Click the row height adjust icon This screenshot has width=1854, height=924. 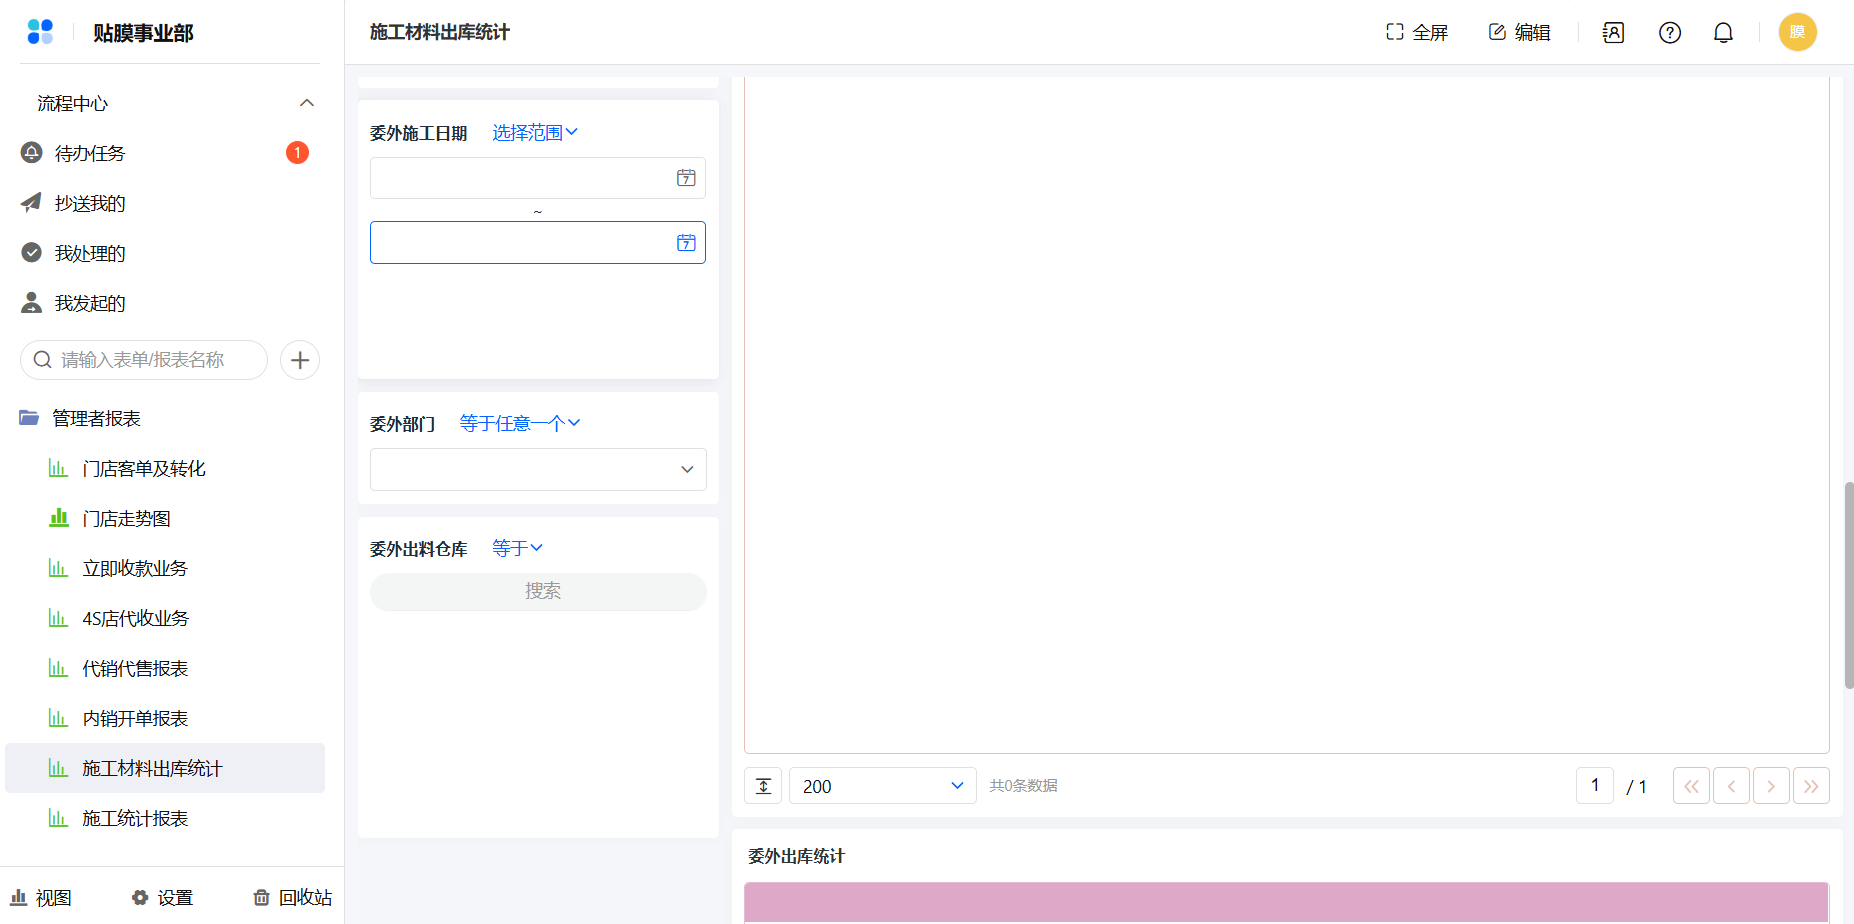coord(763,786)
